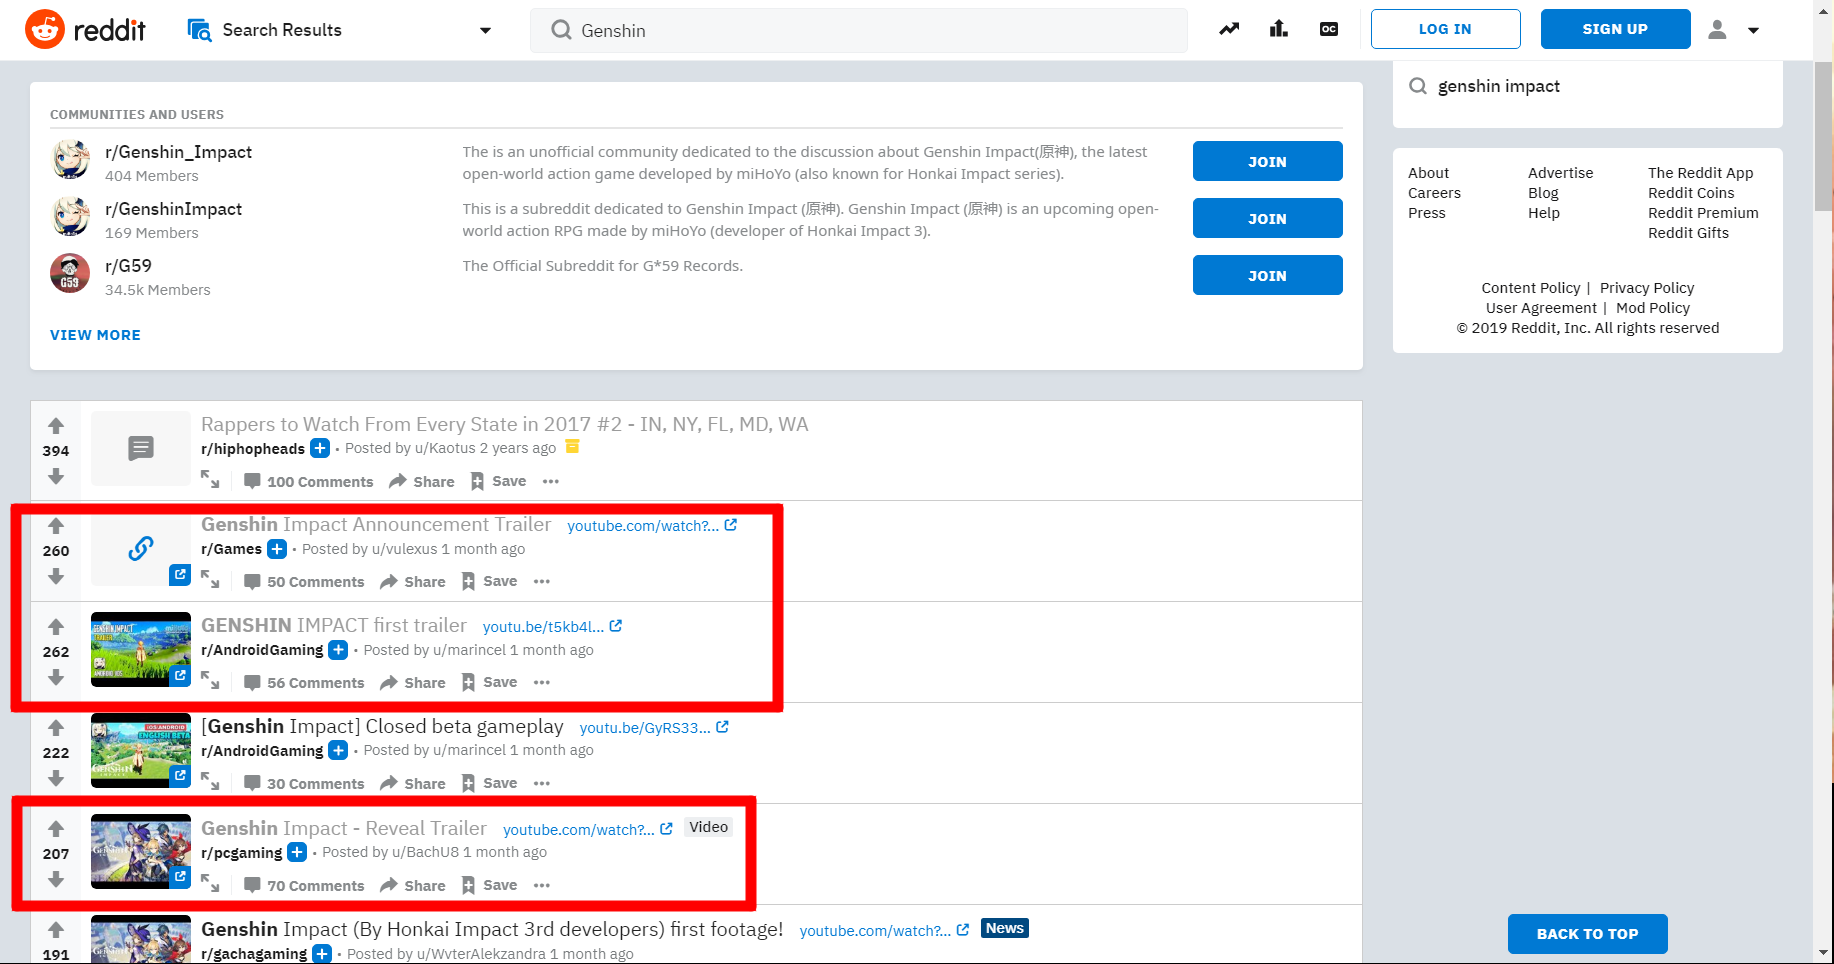Expand the first trailer post preview
The image size is (1834, 964).
(210, 680)
